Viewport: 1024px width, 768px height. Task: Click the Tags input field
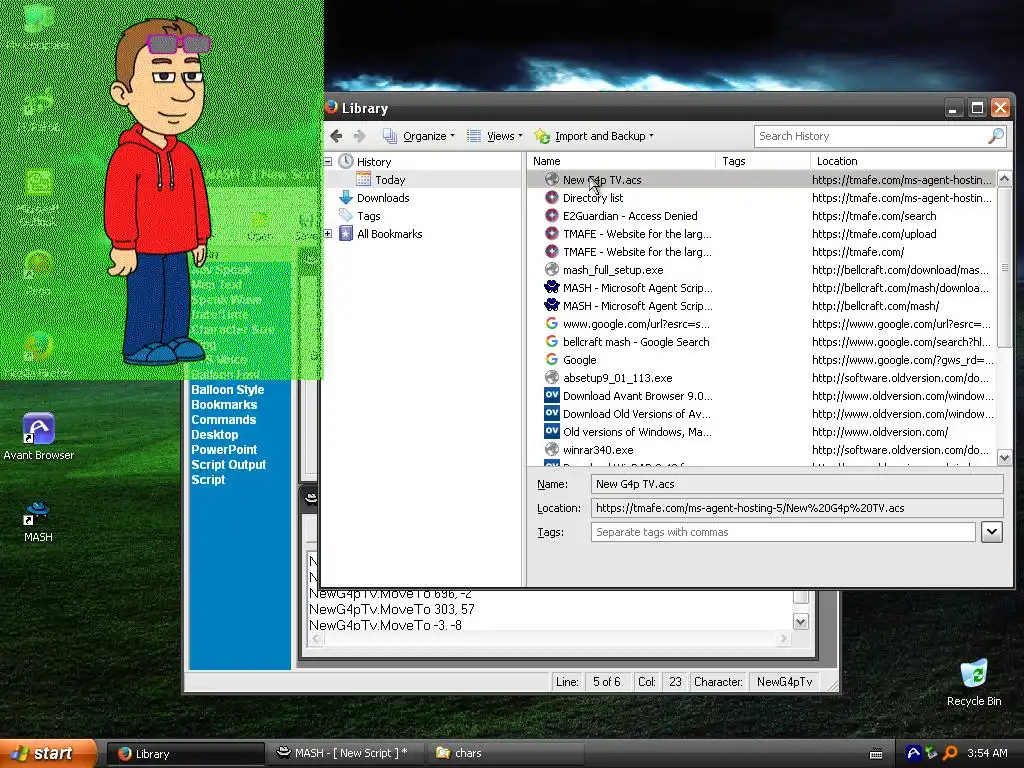pyautogui.click(x=783, y=532)
